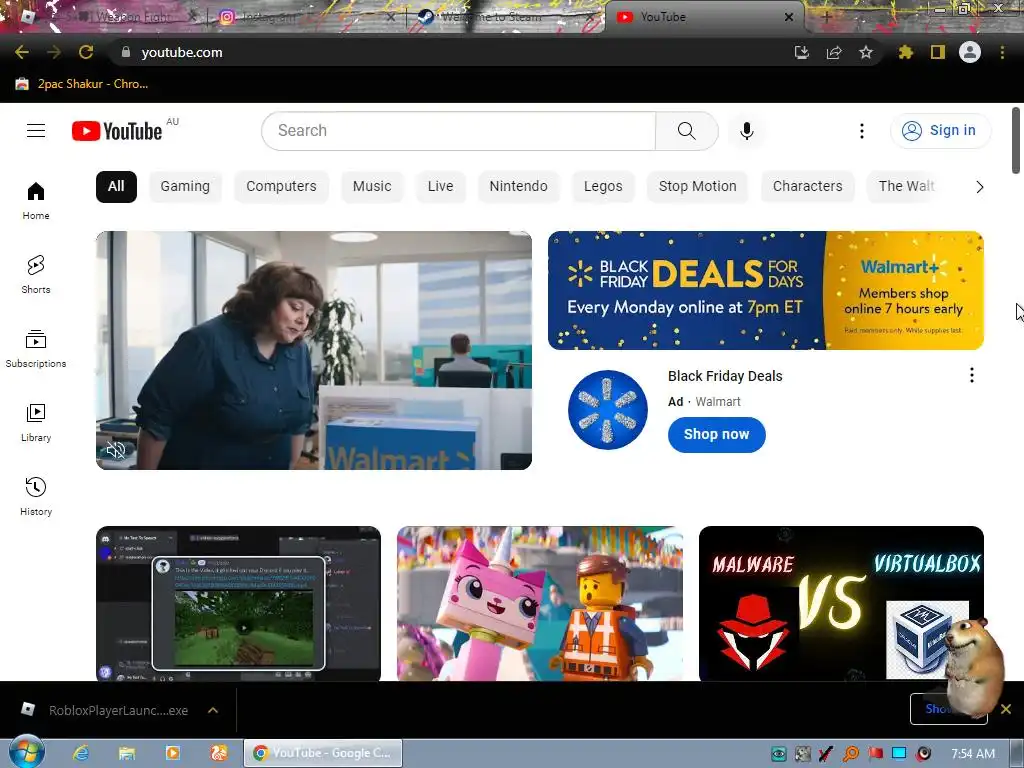Screen dimensions: 1024x768
Task: Select the All filter chip
Action: tap(116, 186)
